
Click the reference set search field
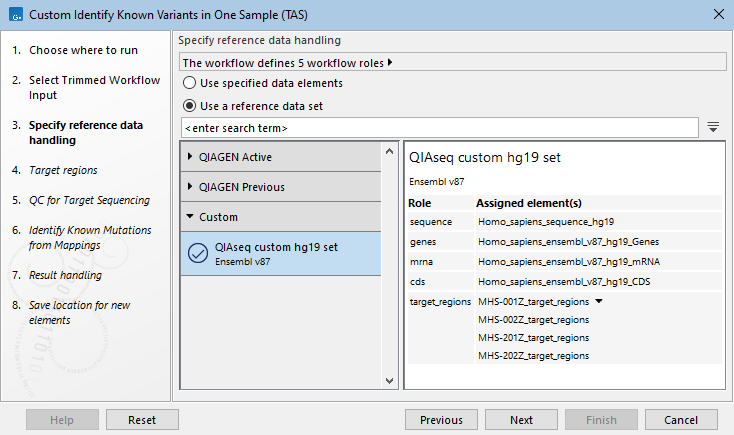coord(439,128)
